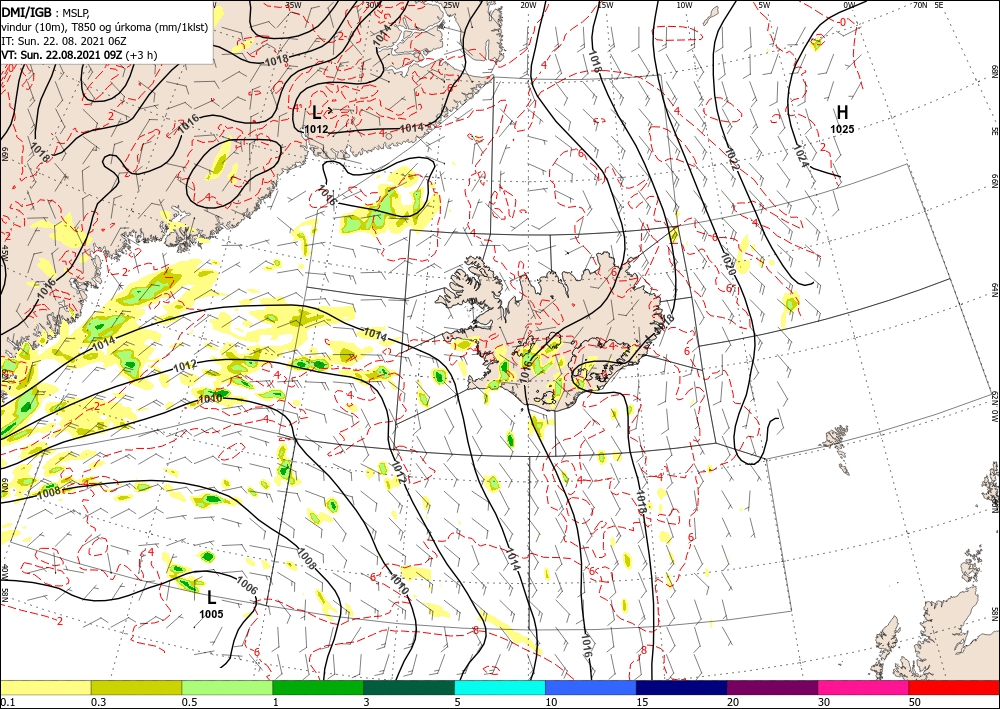Click the 1022 isobar label

pyautogui.click(x=733, y=159)
